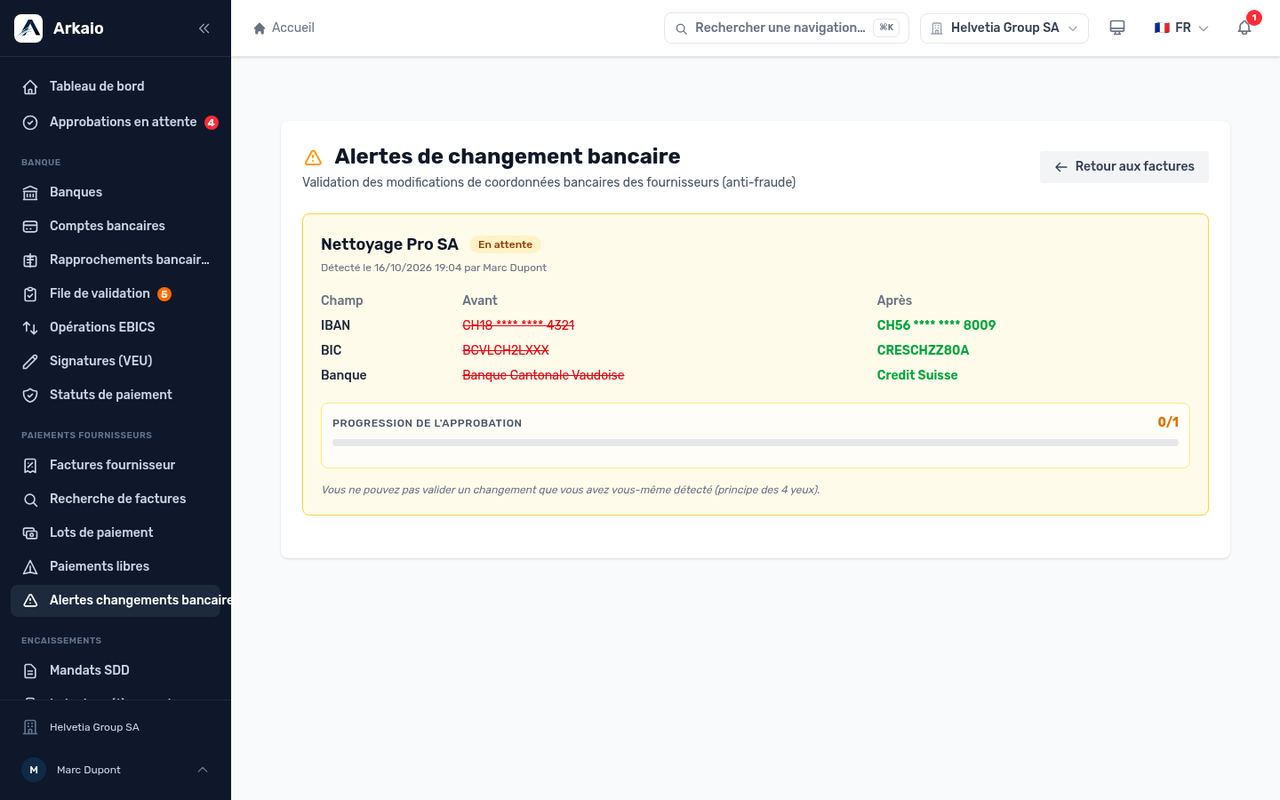Viewport: 1280px width, 800px height.
Task: Open Lots de paiement page
Action: tap(115, 532)
